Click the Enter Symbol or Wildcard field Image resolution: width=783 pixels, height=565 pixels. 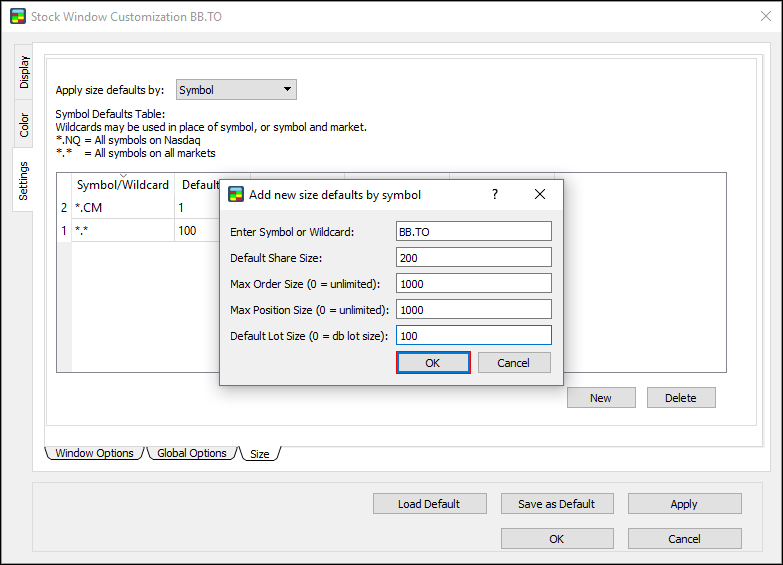coord(473,231)
